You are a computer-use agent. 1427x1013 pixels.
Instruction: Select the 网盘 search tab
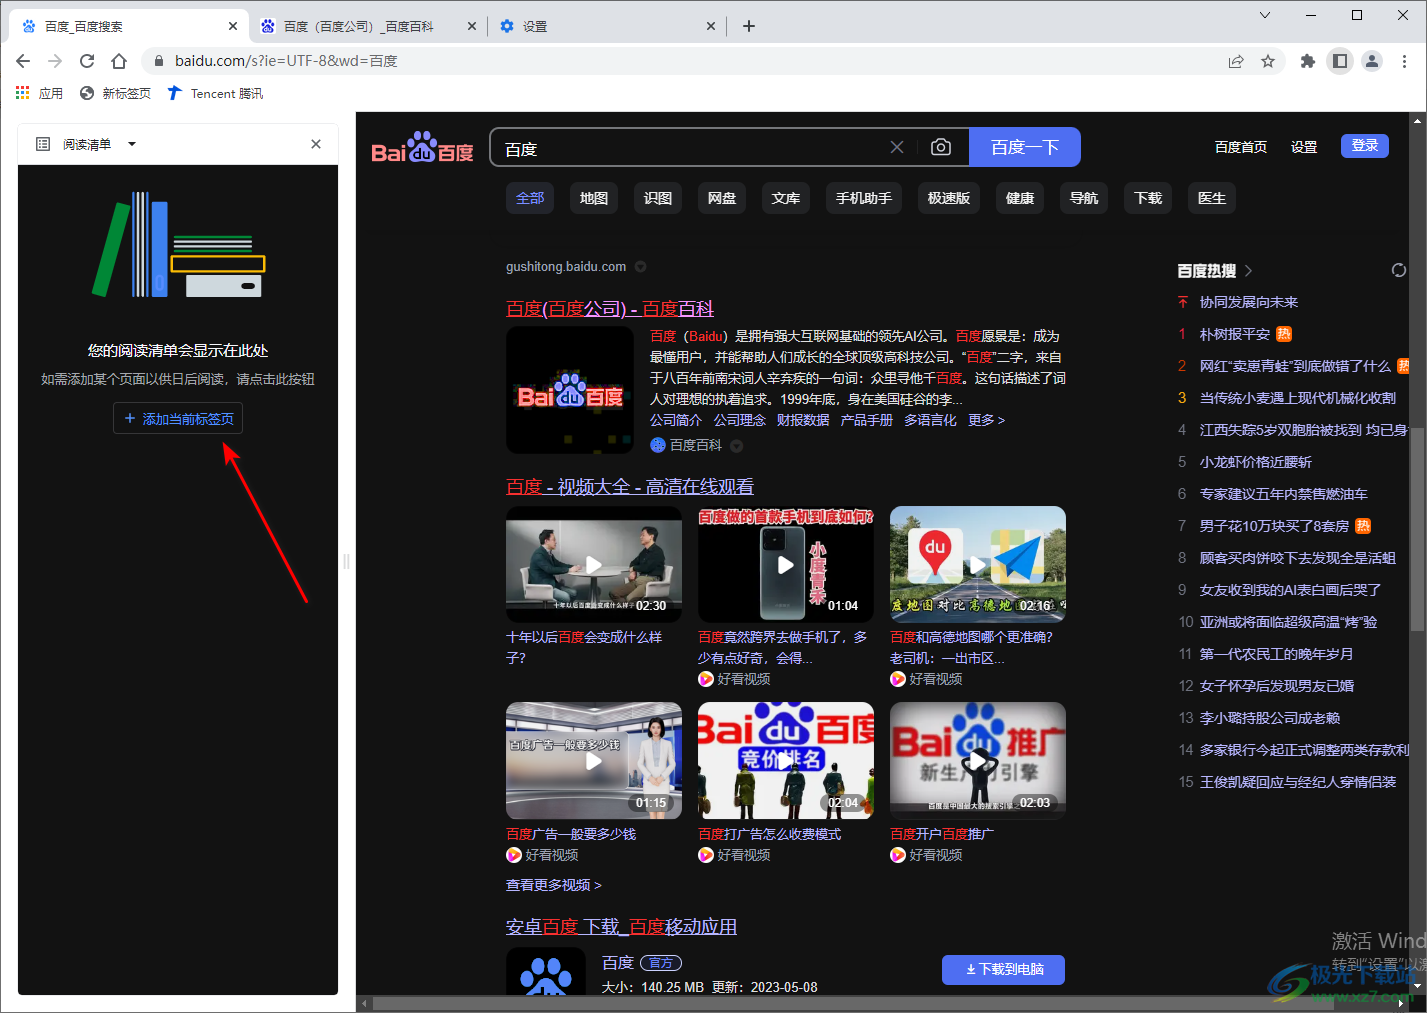coord(722,198)
